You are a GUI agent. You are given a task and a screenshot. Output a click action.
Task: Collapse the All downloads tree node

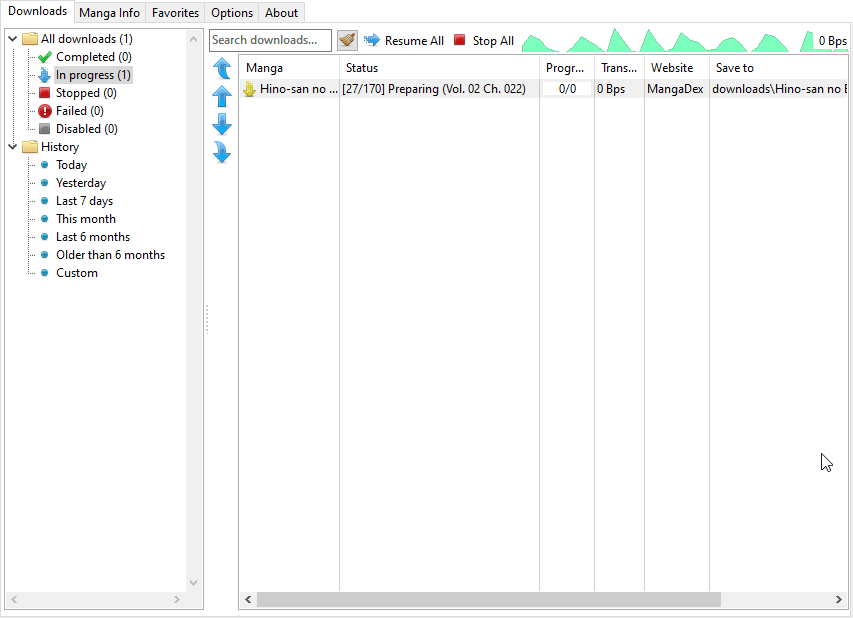pyautogui.click(x=13, y=39)
